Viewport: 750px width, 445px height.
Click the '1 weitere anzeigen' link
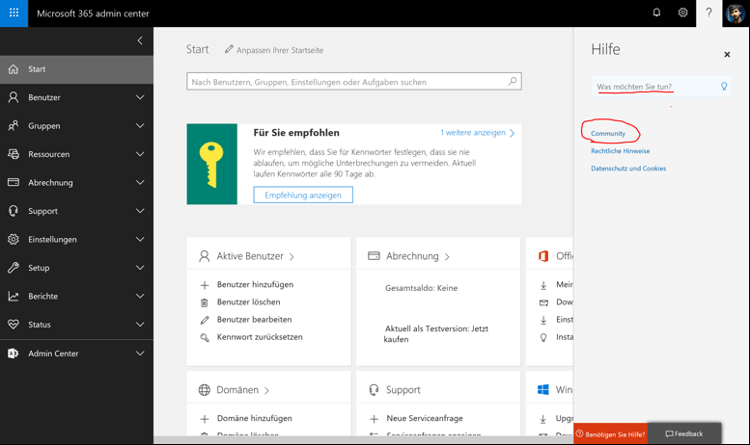pyautogui.click(x=477, y=132)
